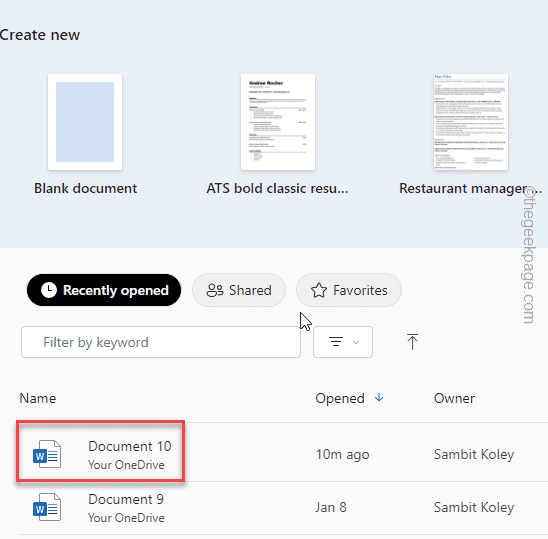Image resolution: width=548 pixels, height=539 pixels.
Task: Click the people icon on Shared tab
Action: 215,290
